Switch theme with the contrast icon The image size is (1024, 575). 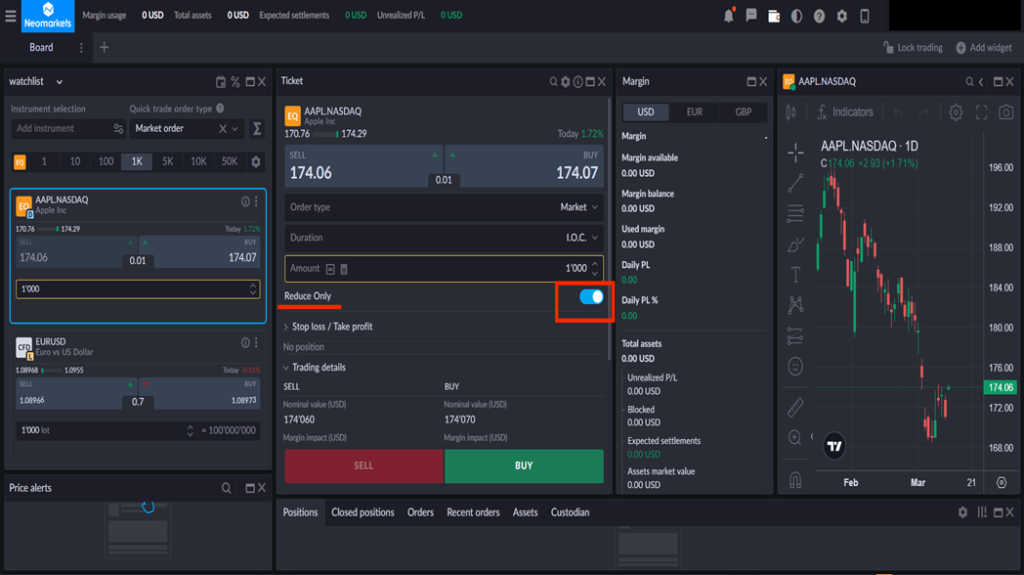point(797,16)
